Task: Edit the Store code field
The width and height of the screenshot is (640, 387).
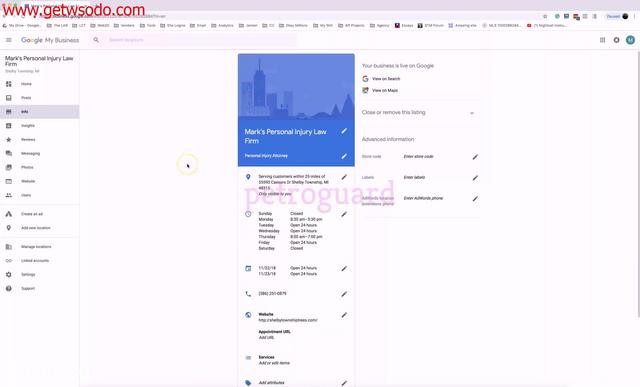Action: click(x=475, y=157)
